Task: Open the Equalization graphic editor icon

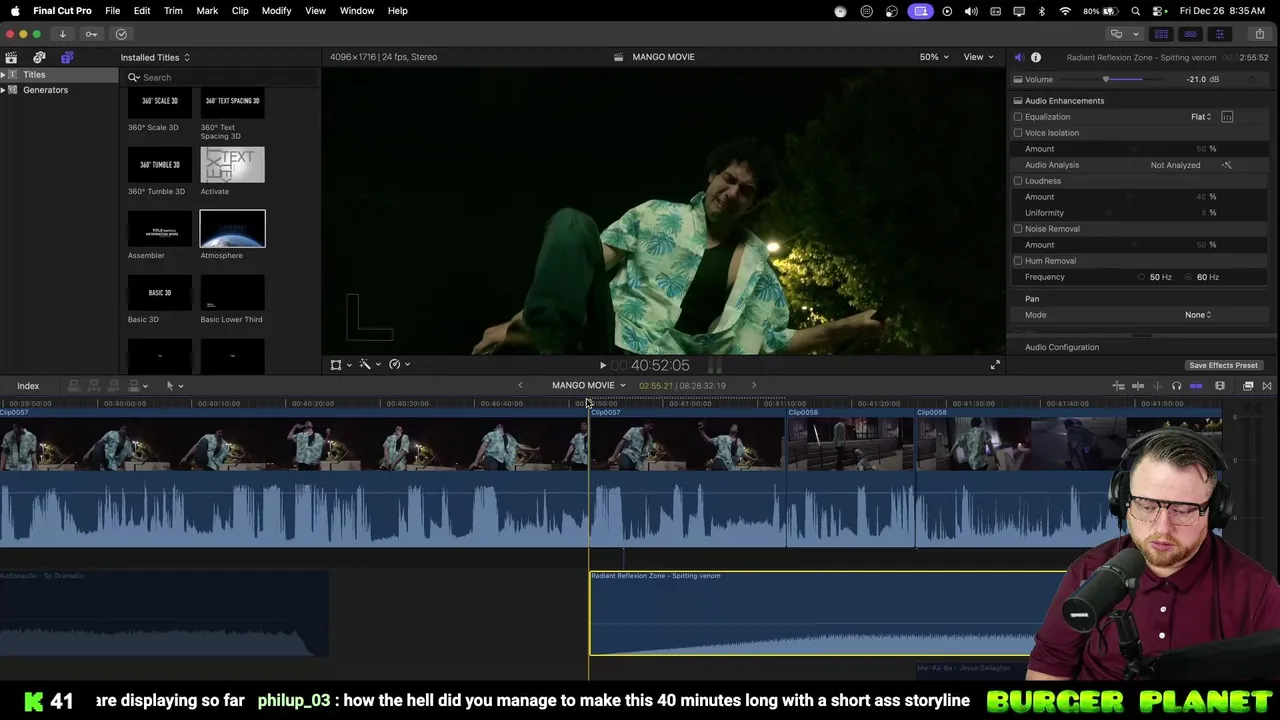Action: pyautogui.click(x=1227, y=117)
